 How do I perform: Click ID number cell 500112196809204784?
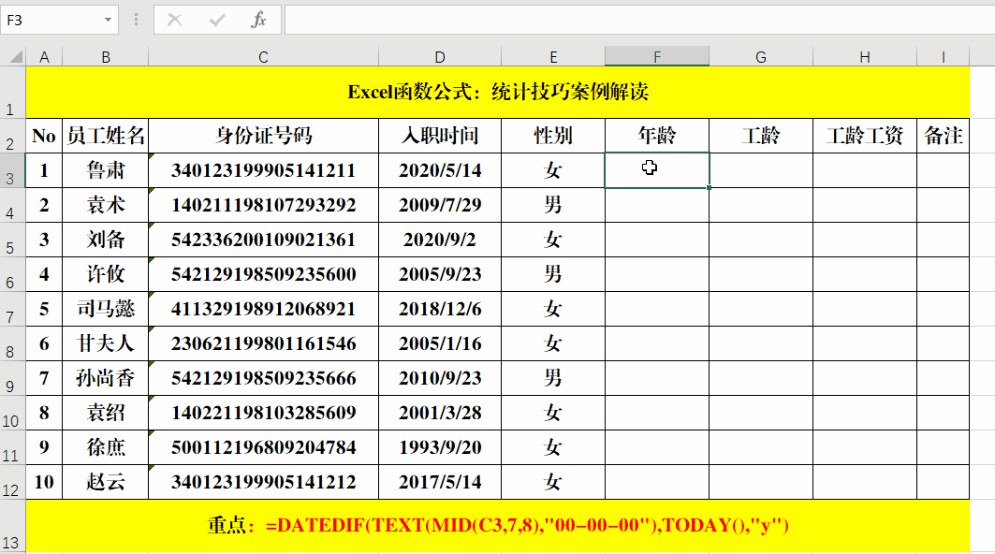pyautogui.click(x=263, y=447)
